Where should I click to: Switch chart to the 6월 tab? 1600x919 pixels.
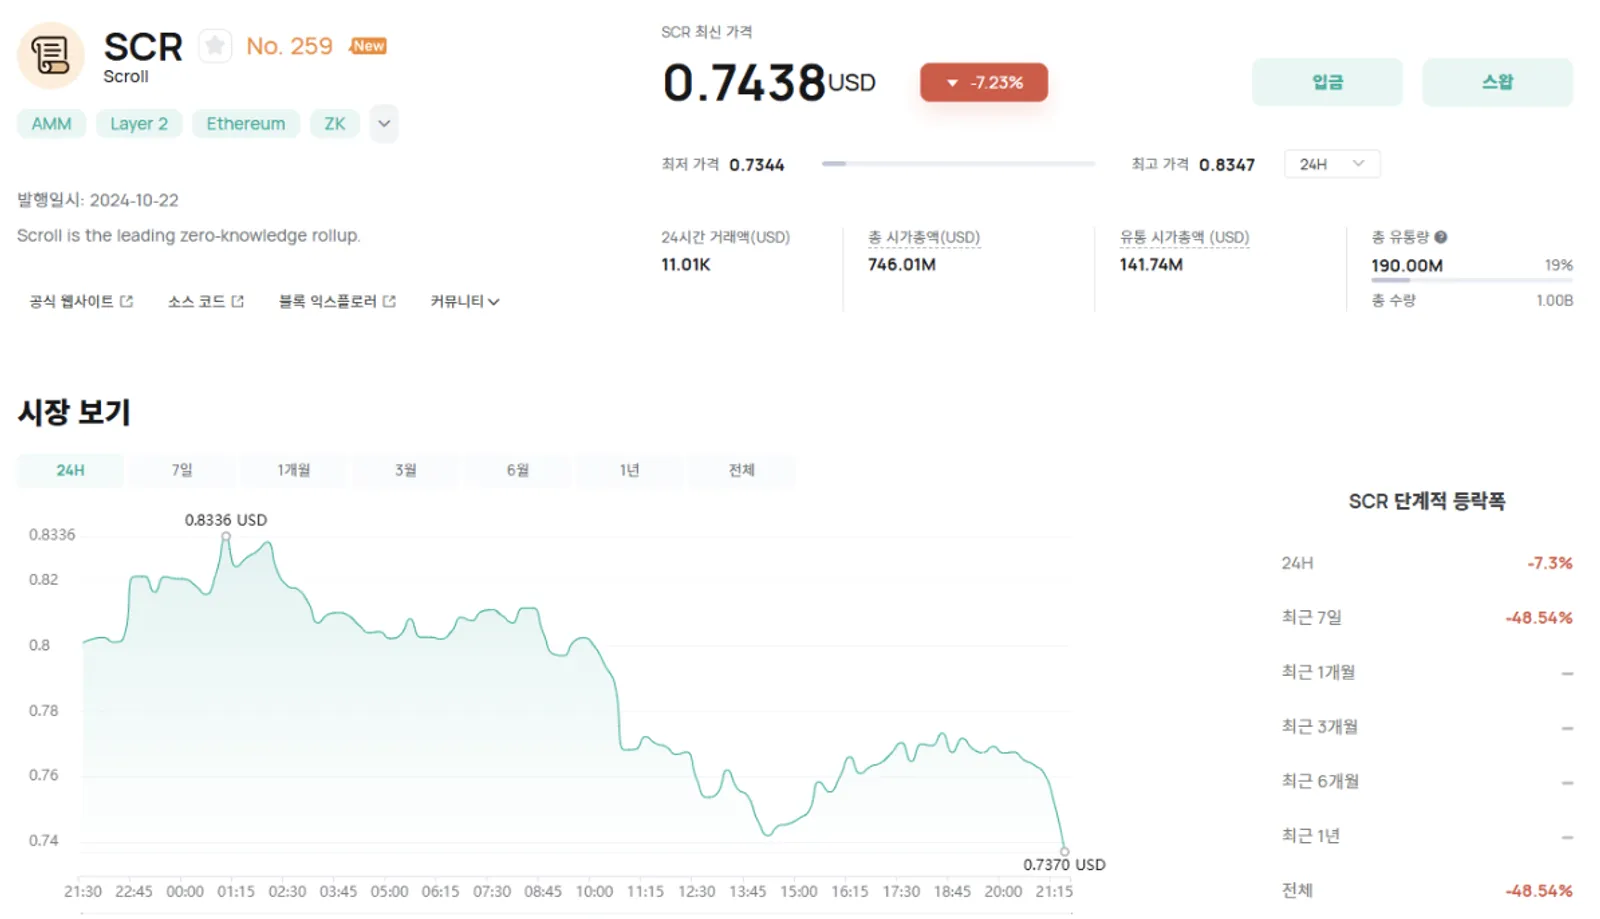click(x=518, y=470)
